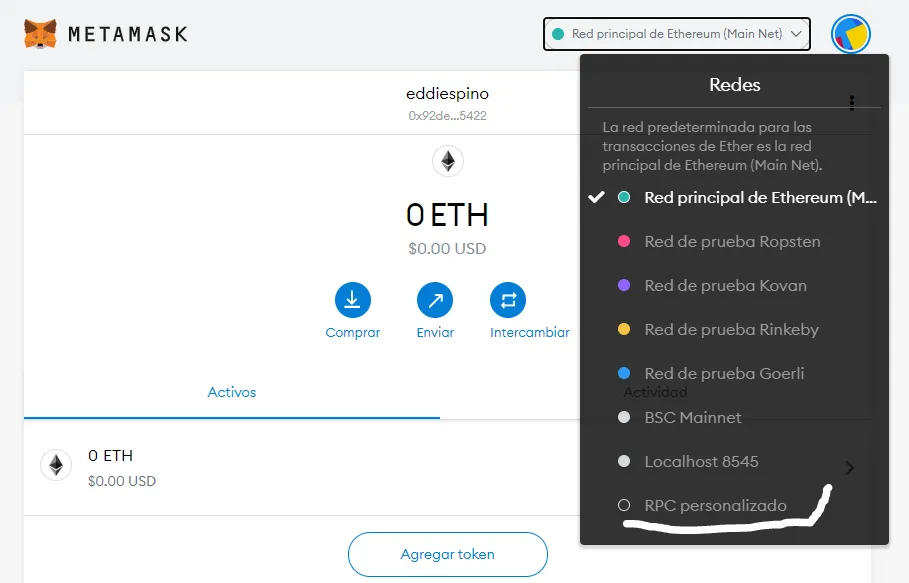Click the Comprar download icon
This screenshot has width=909, height=583.
coord(352,300)
